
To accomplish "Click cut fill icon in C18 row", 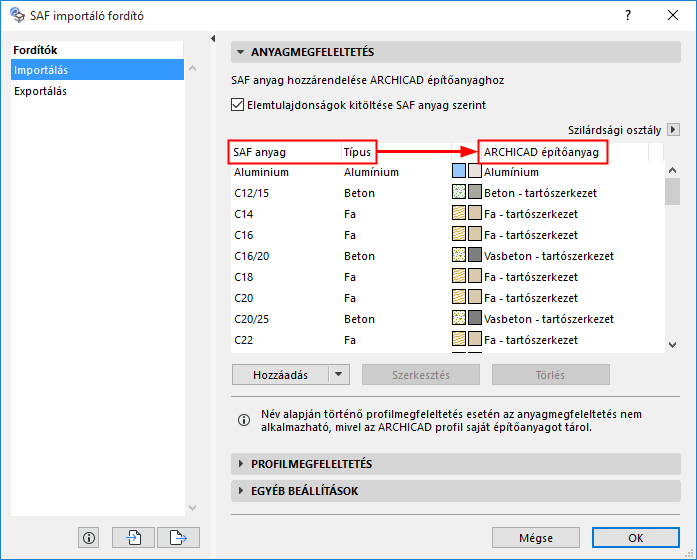I will pyautogui.click(x=459, y=276).
